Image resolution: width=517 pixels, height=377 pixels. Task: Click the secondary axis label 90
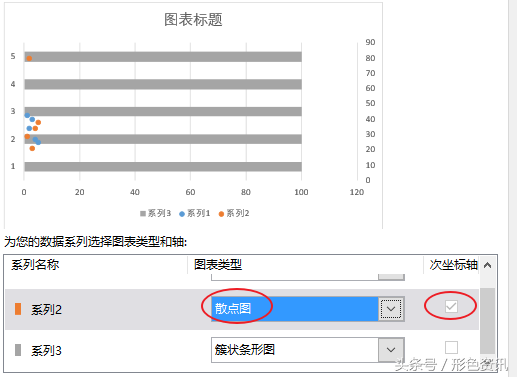click(370, 42)
